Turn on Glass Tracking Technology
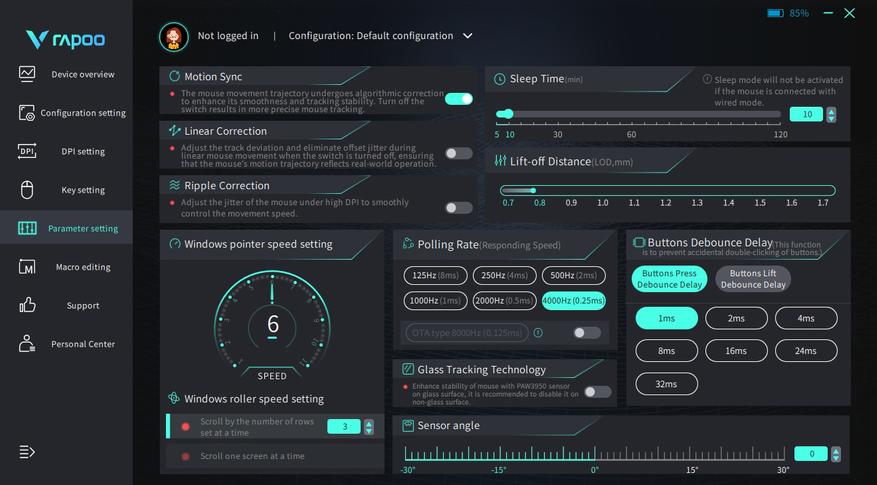 (597, 392)
